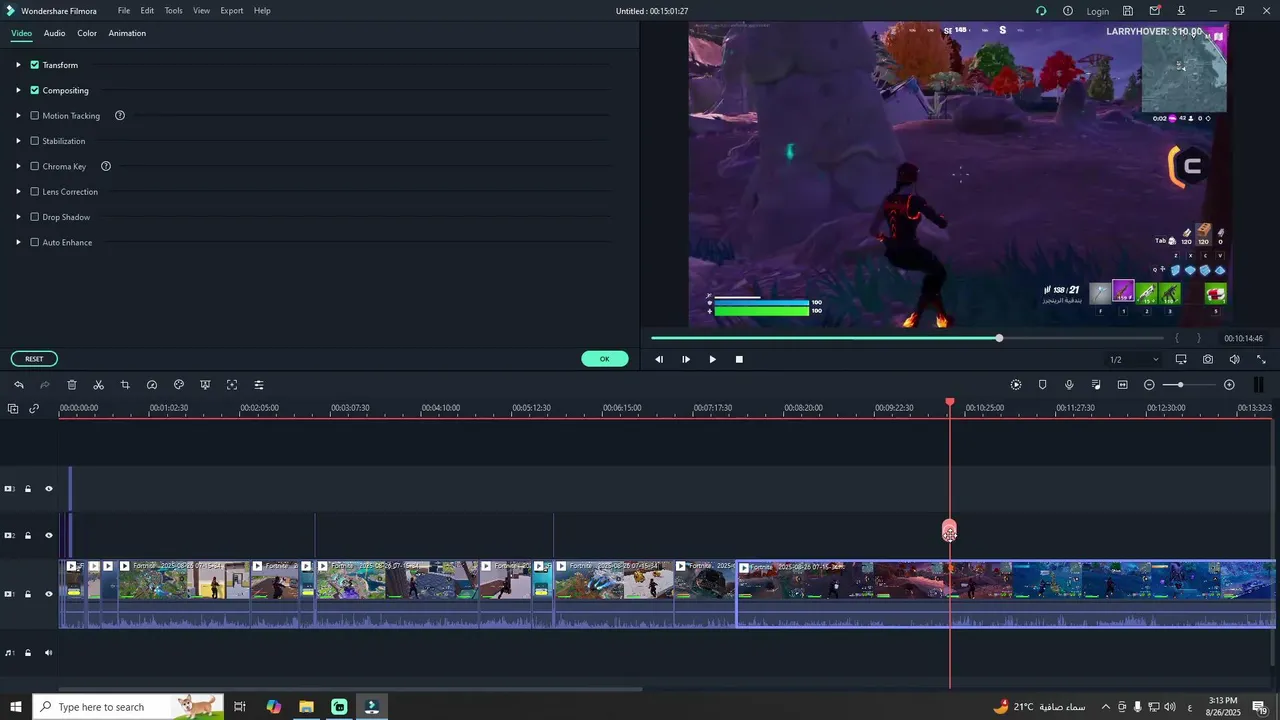This screenshot has height=720, width=1280.
Task: Open the Tools menu
Action: tap(174, 11)
